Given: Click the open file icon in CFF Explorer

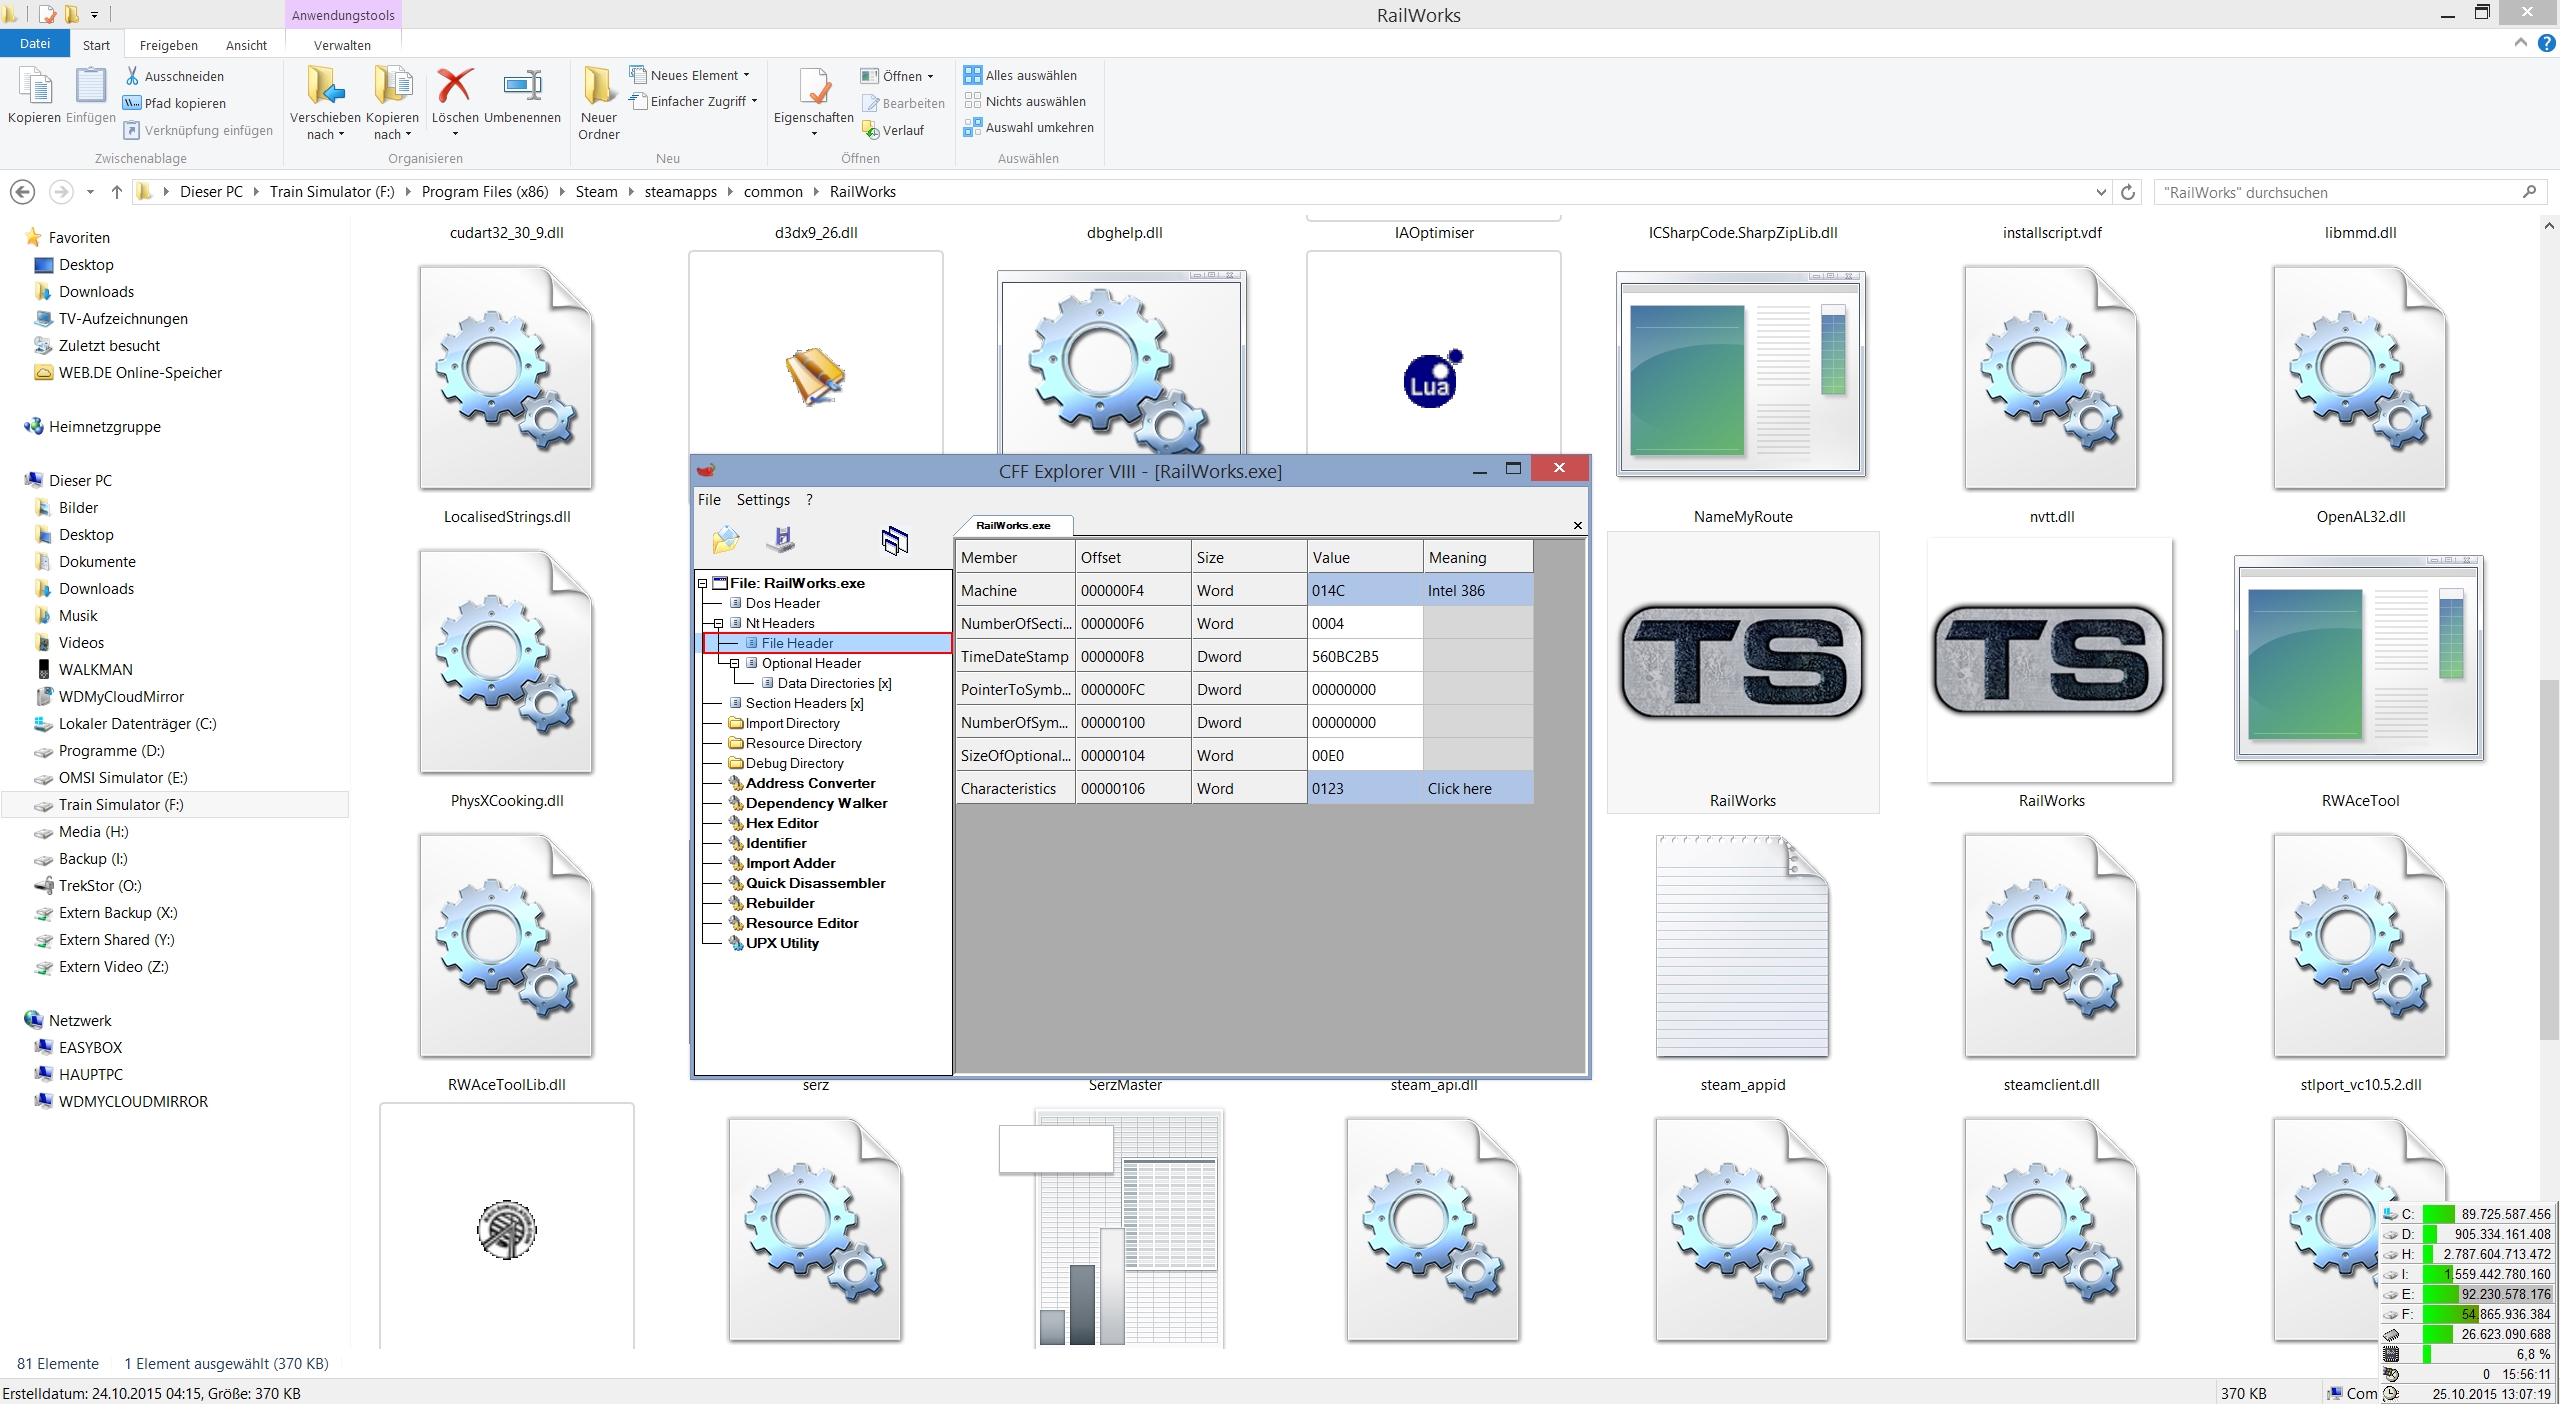Looking at the screenshot, I should [725, 541].
